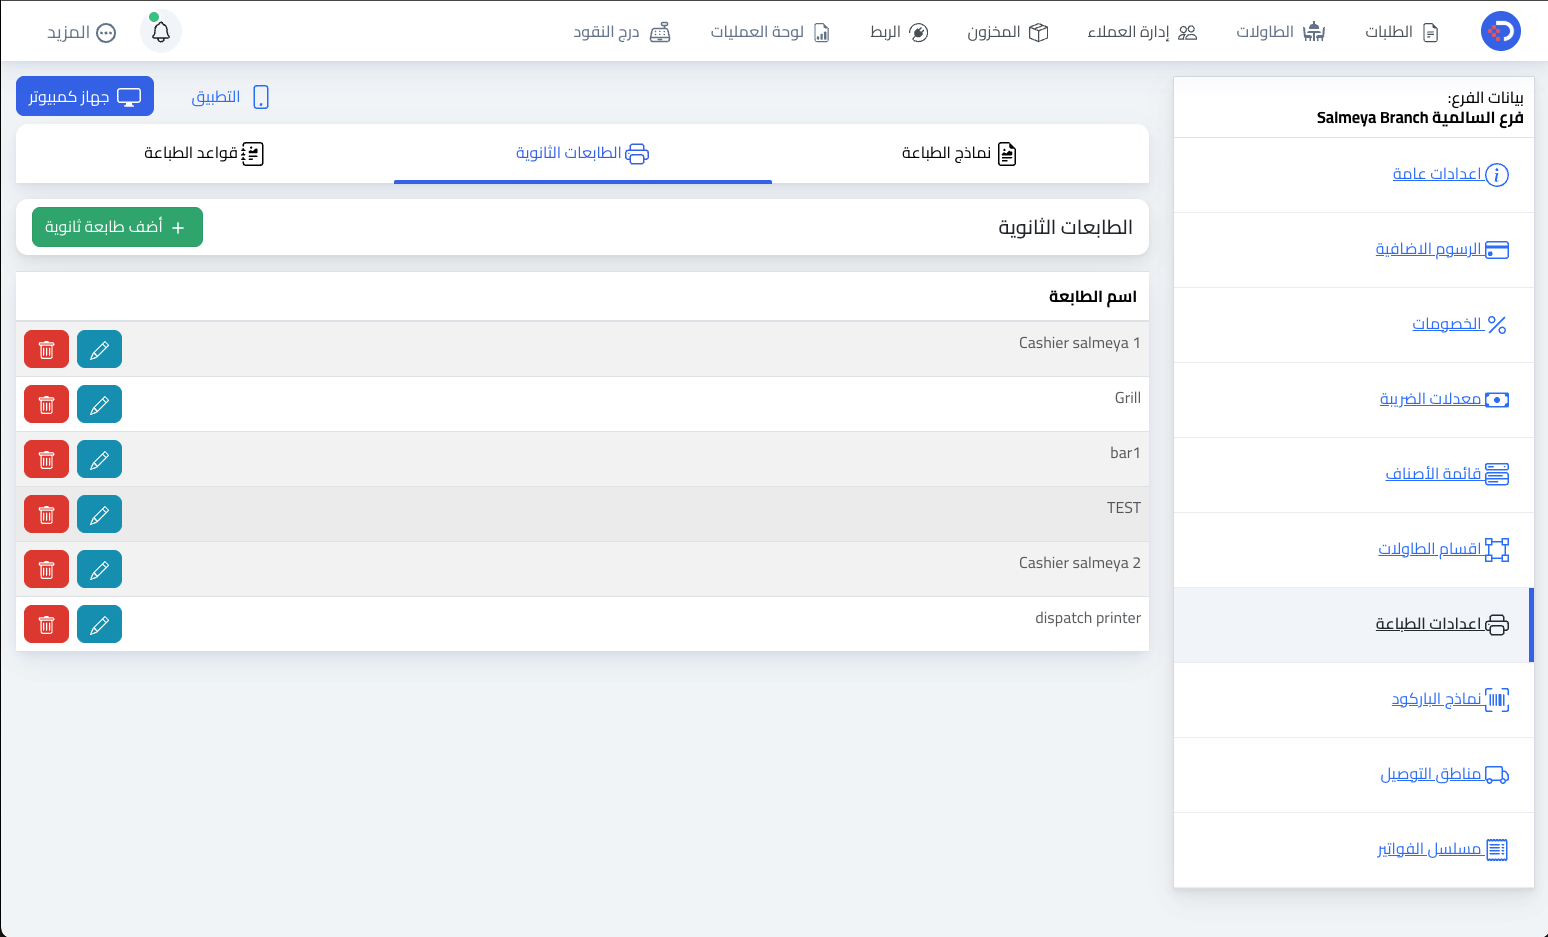Delete the Cashier salmeya 2 printer
The width and height of the screenshot is (1548, 937).
tap(46, 569)
